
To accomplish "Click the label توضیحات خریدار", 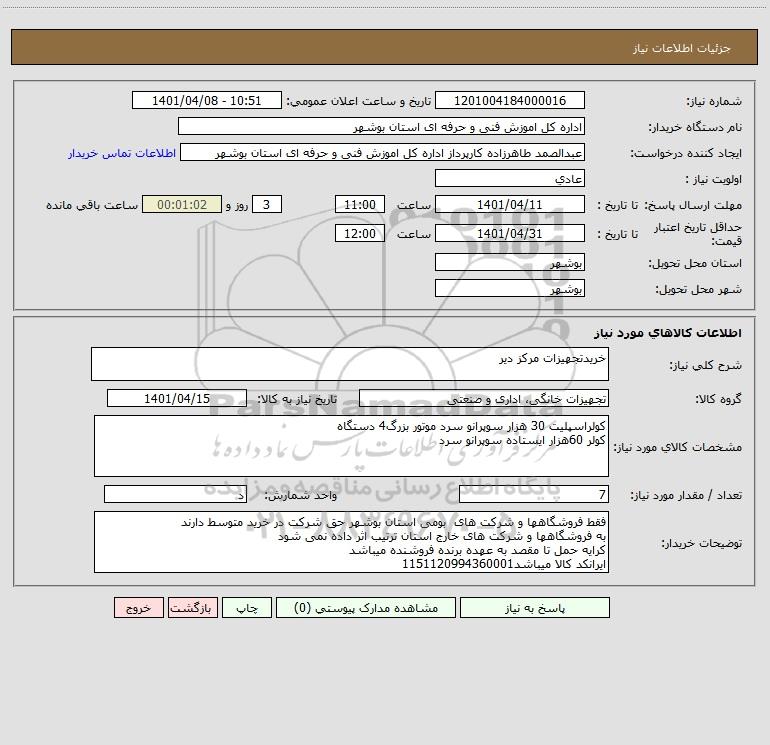I will click(x=702, y=543).
